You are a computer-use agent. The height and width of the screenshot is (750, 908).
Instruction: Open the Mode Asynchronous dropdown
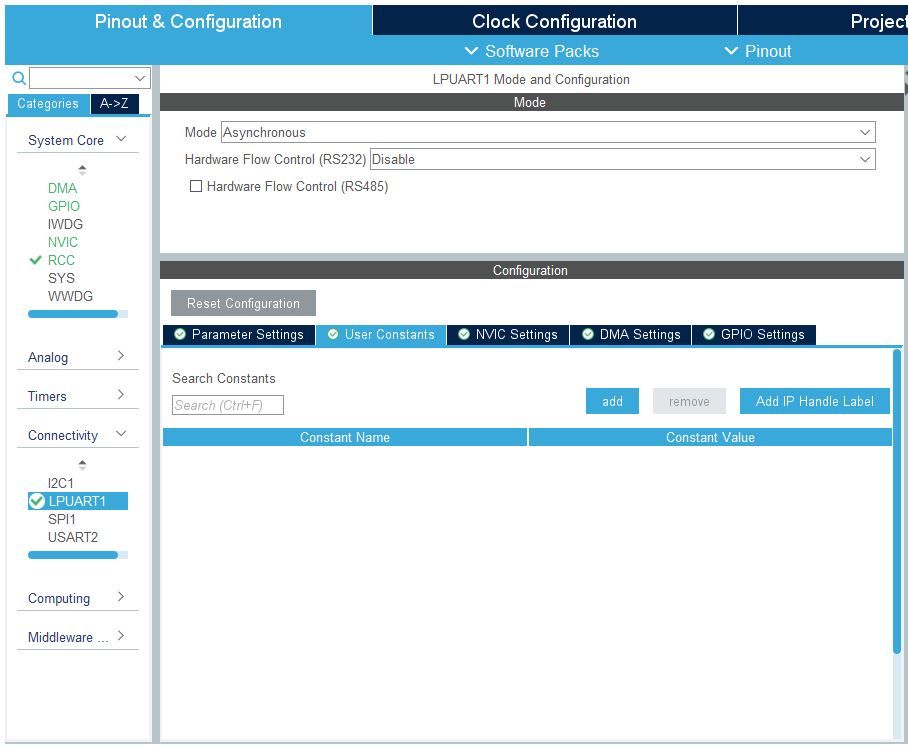coord(548,132)
